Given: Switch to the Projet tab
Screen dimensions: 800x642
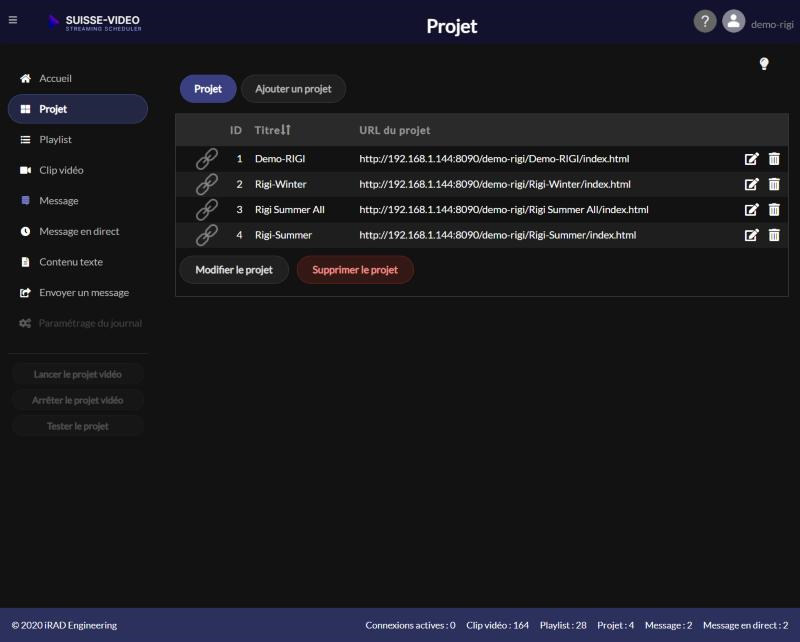Looking at the screenshot, I should click(x=208, y=89).
